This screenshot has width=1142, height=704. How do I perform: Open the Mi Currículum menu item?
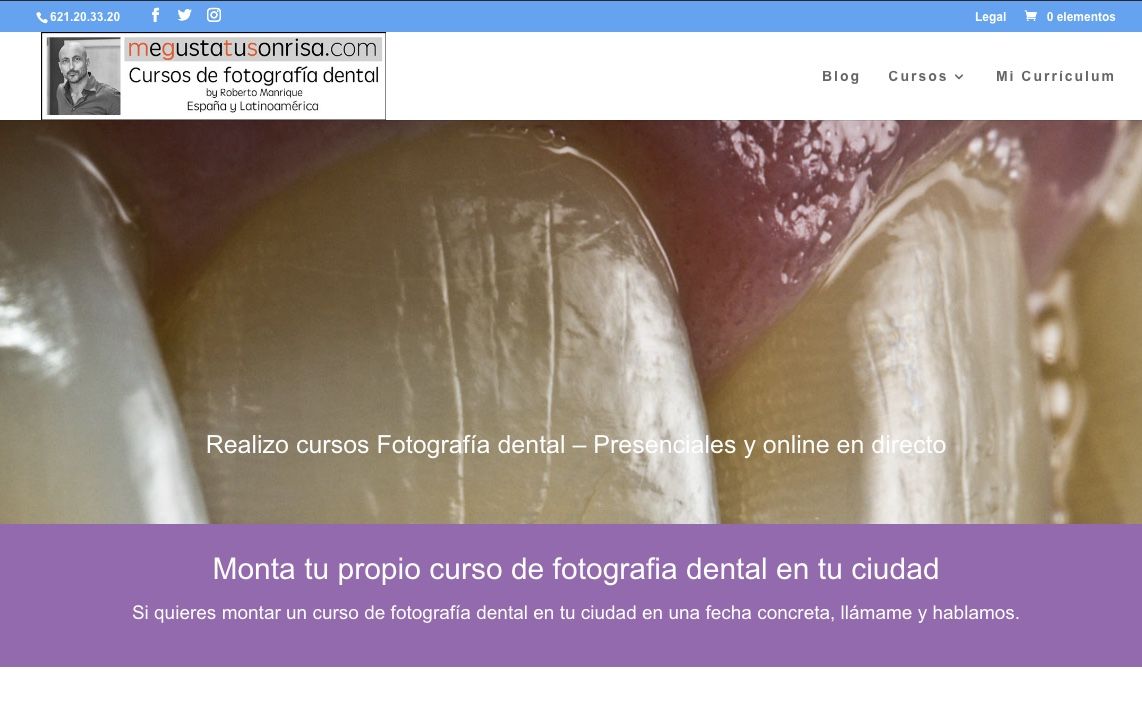click(x=1055, y=76)
